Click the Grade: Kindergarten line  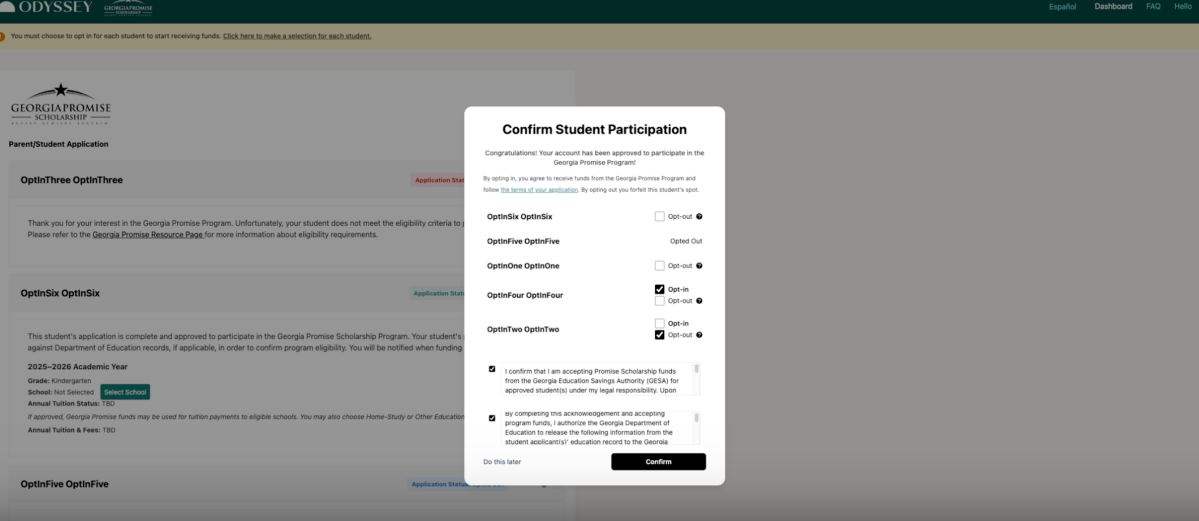(x=60, y=380)
